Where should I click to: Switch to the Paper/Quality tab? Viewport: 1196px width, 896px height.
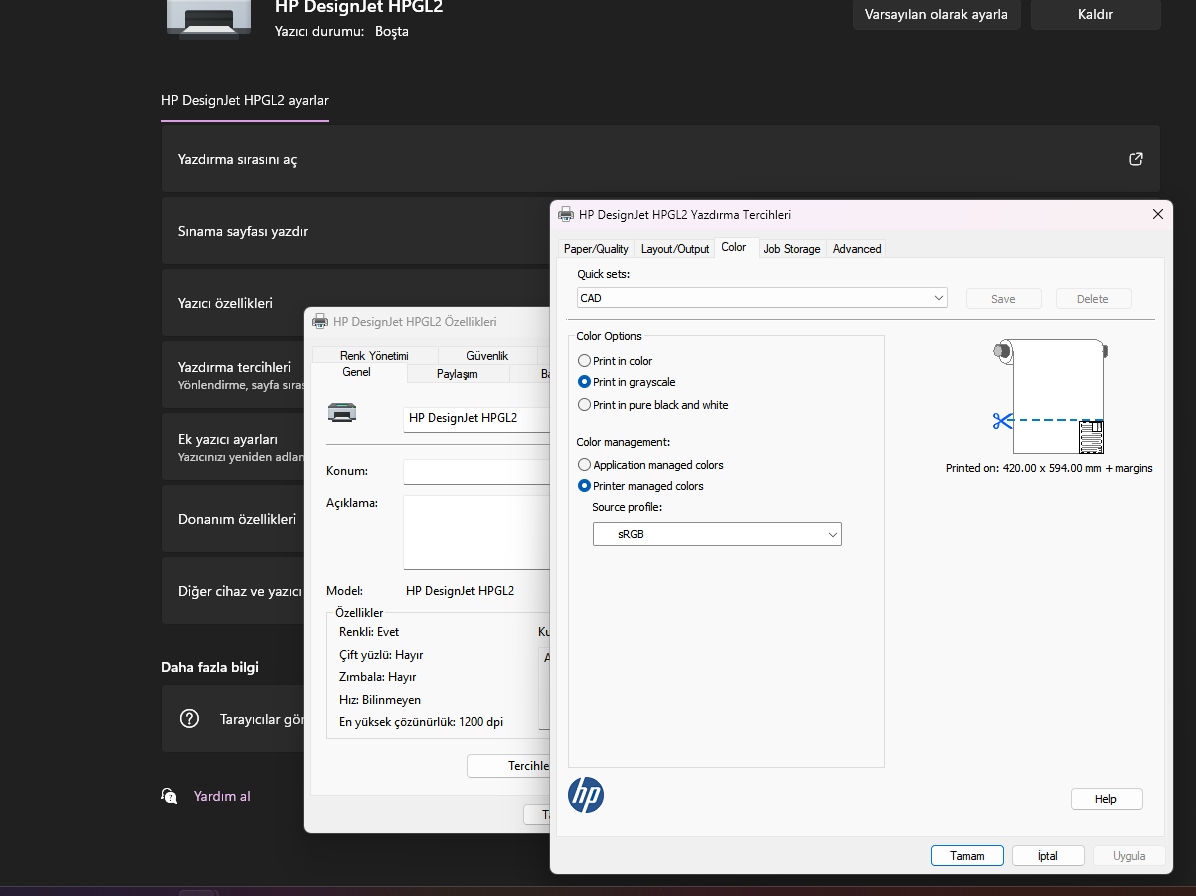click(596, 249)
